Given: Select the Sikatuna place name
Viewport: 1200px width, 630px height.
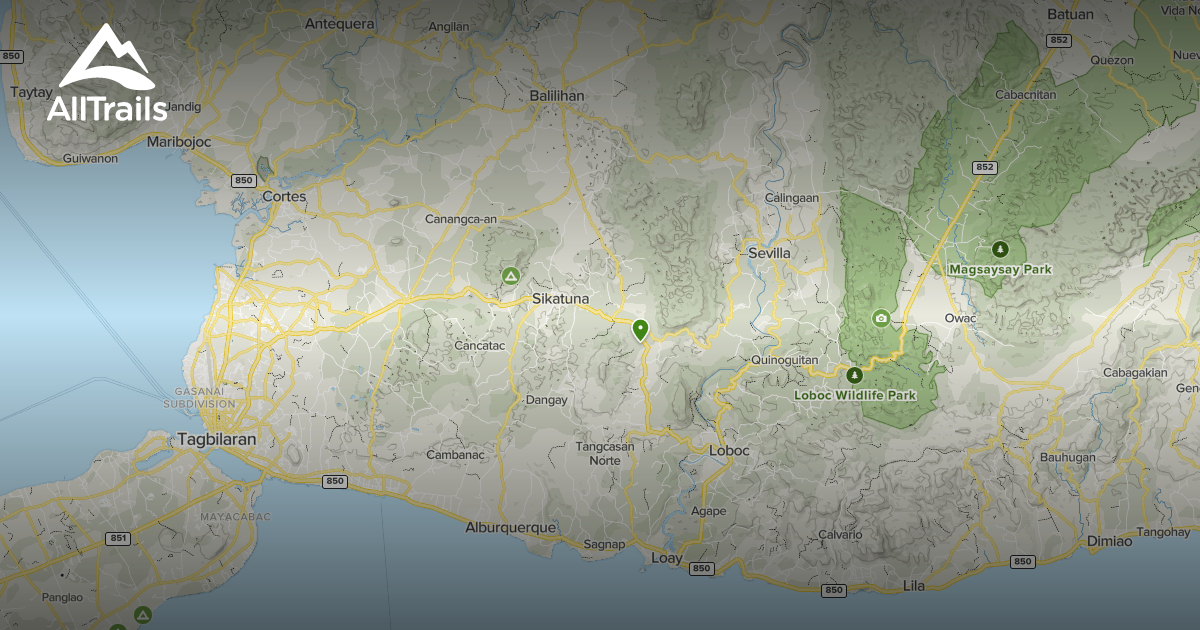Looking at the screenshot, I should pos(560,299).
